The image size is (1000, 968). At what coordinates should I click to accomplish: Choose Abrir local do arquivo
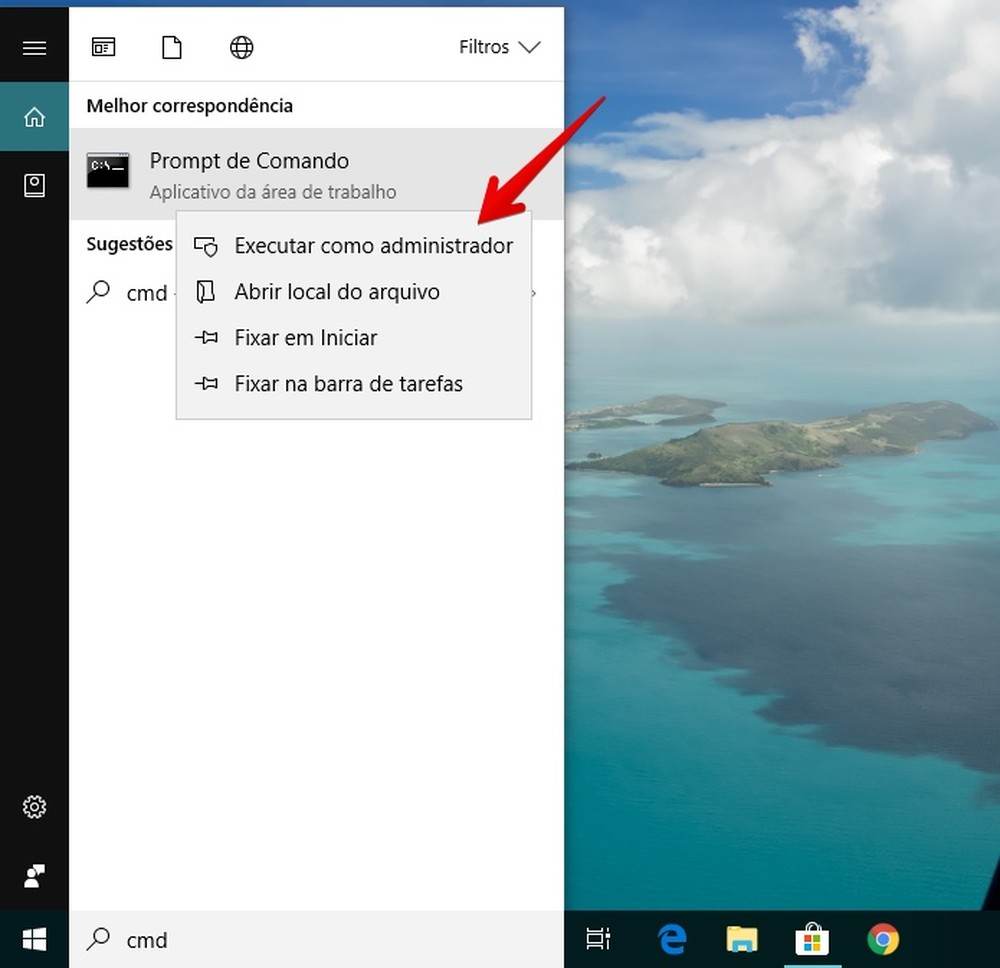coord(337,292)
